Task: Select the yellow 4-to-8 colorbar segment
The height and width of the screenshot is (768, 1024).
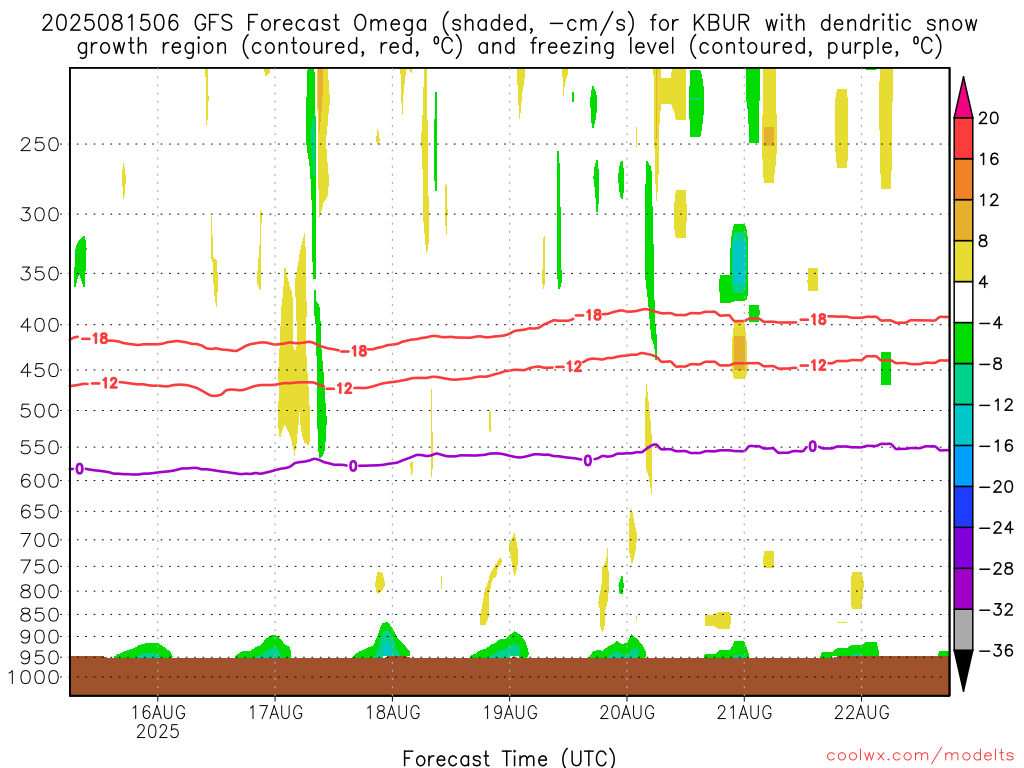Action: (x=963, y=262)
